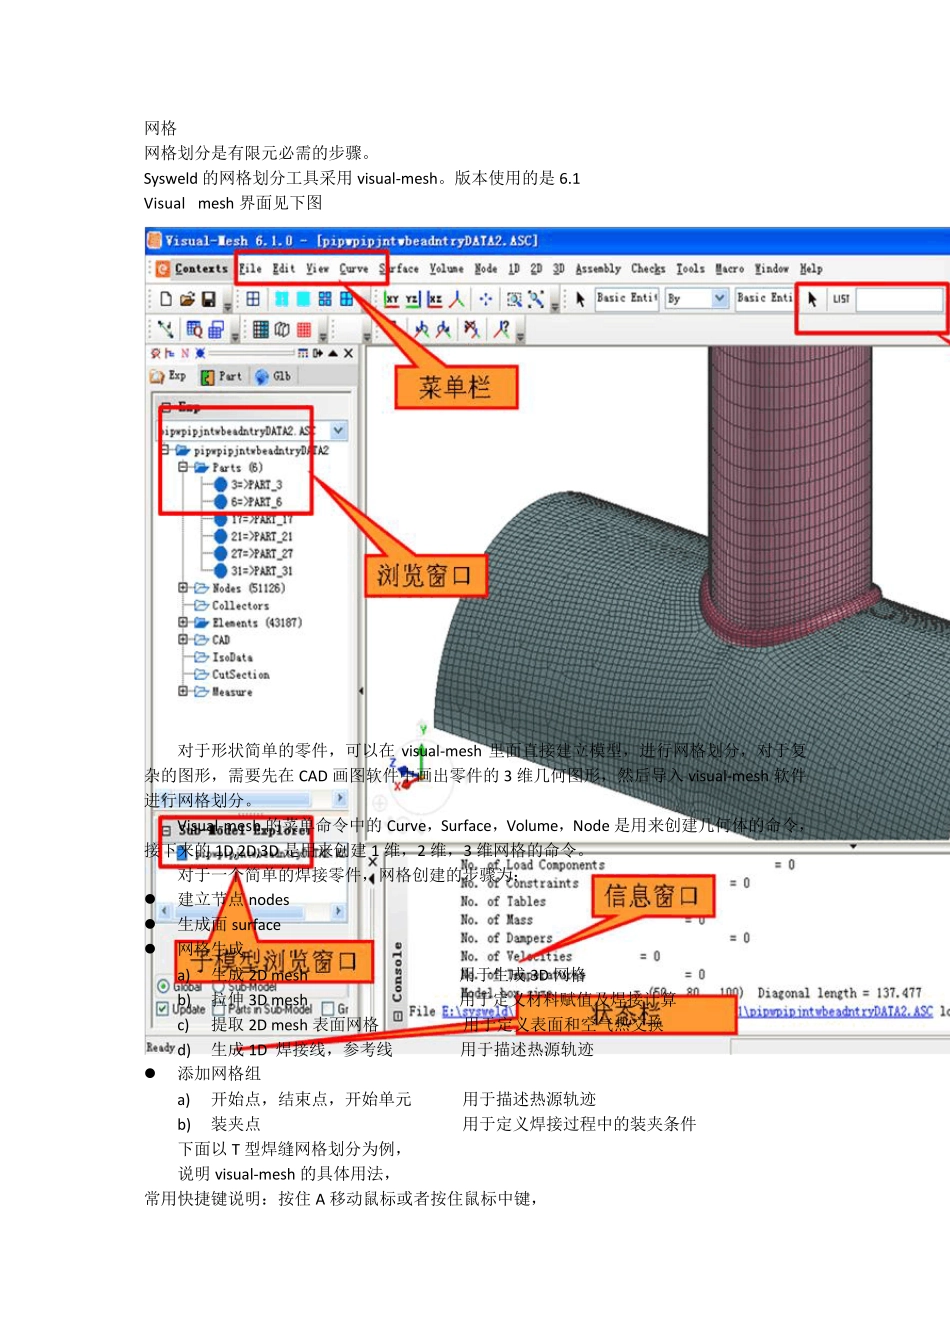The image size is (950, 1344).
Task: Select the Global radio button
Action: pos(163,986)
